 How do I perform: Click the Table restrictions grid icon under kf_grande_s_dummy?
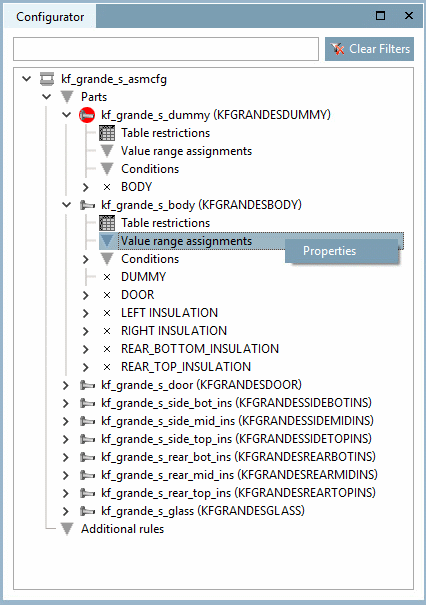107,133
